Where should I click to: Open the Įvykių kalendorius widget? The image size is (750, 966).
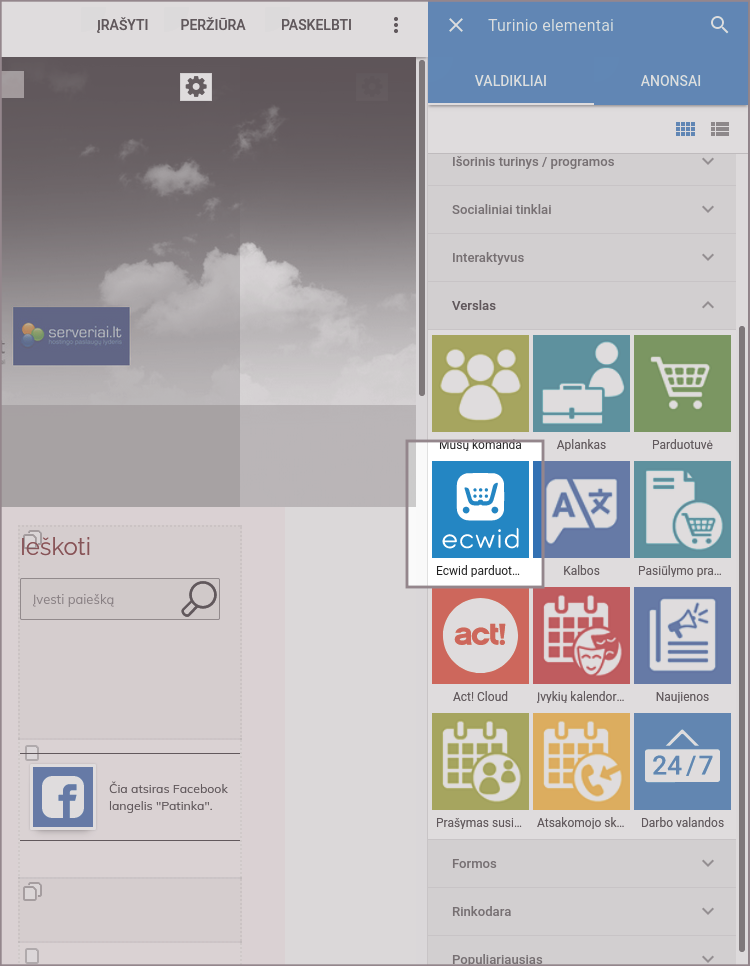point(581,645)
